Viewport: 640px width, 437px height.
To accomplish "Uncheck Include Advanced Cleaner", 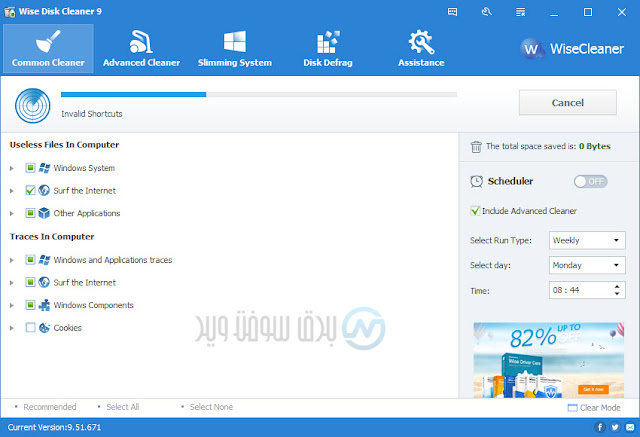I will click(475, 211).
